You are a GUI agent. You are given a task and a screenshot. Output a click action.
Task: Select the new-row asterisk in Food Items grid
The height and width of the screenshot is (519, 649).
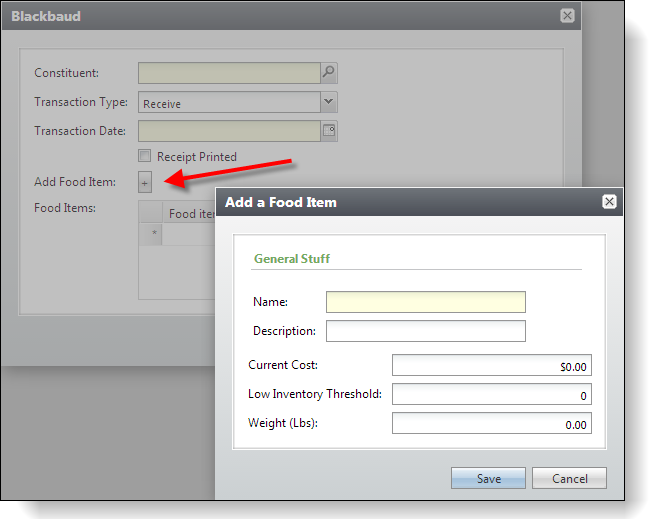(x=153, y=234)
